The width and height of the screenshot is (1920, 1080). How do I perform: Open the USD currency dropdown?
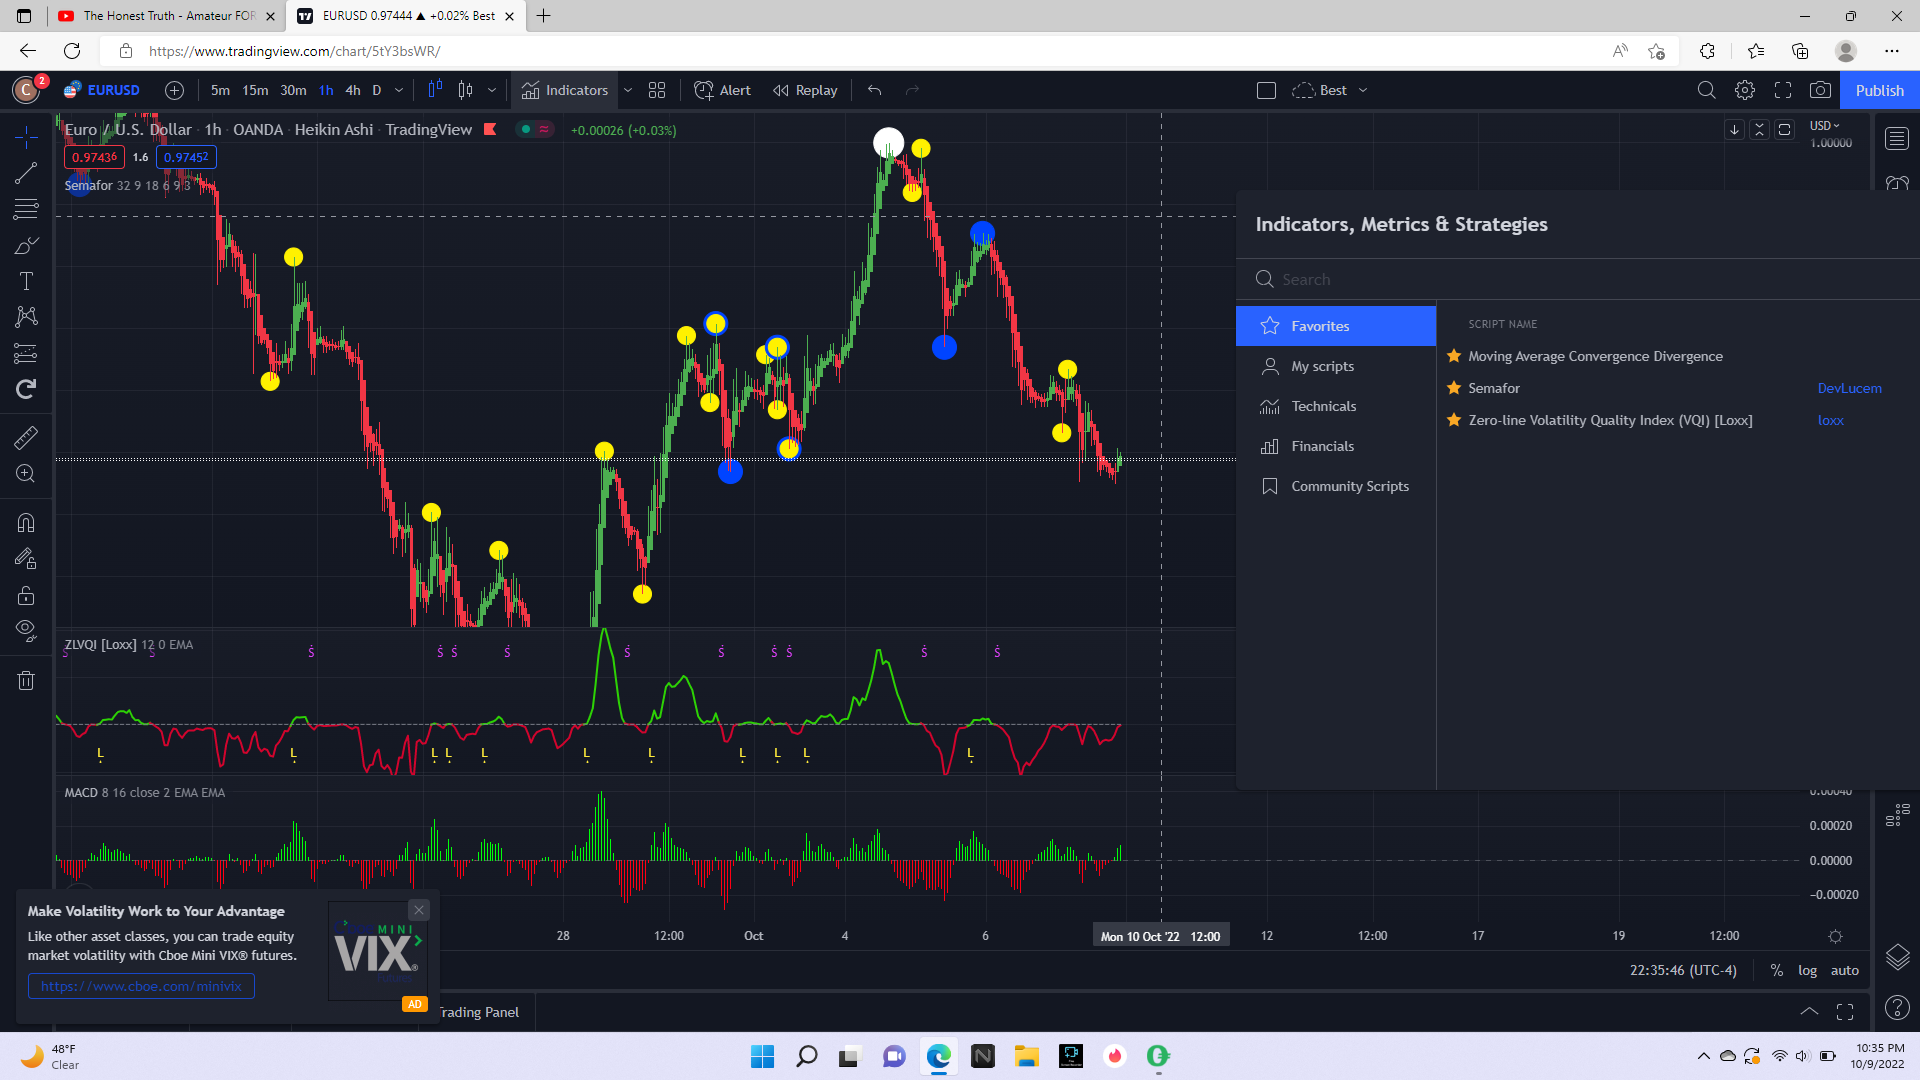click(x=1824, y=126)
